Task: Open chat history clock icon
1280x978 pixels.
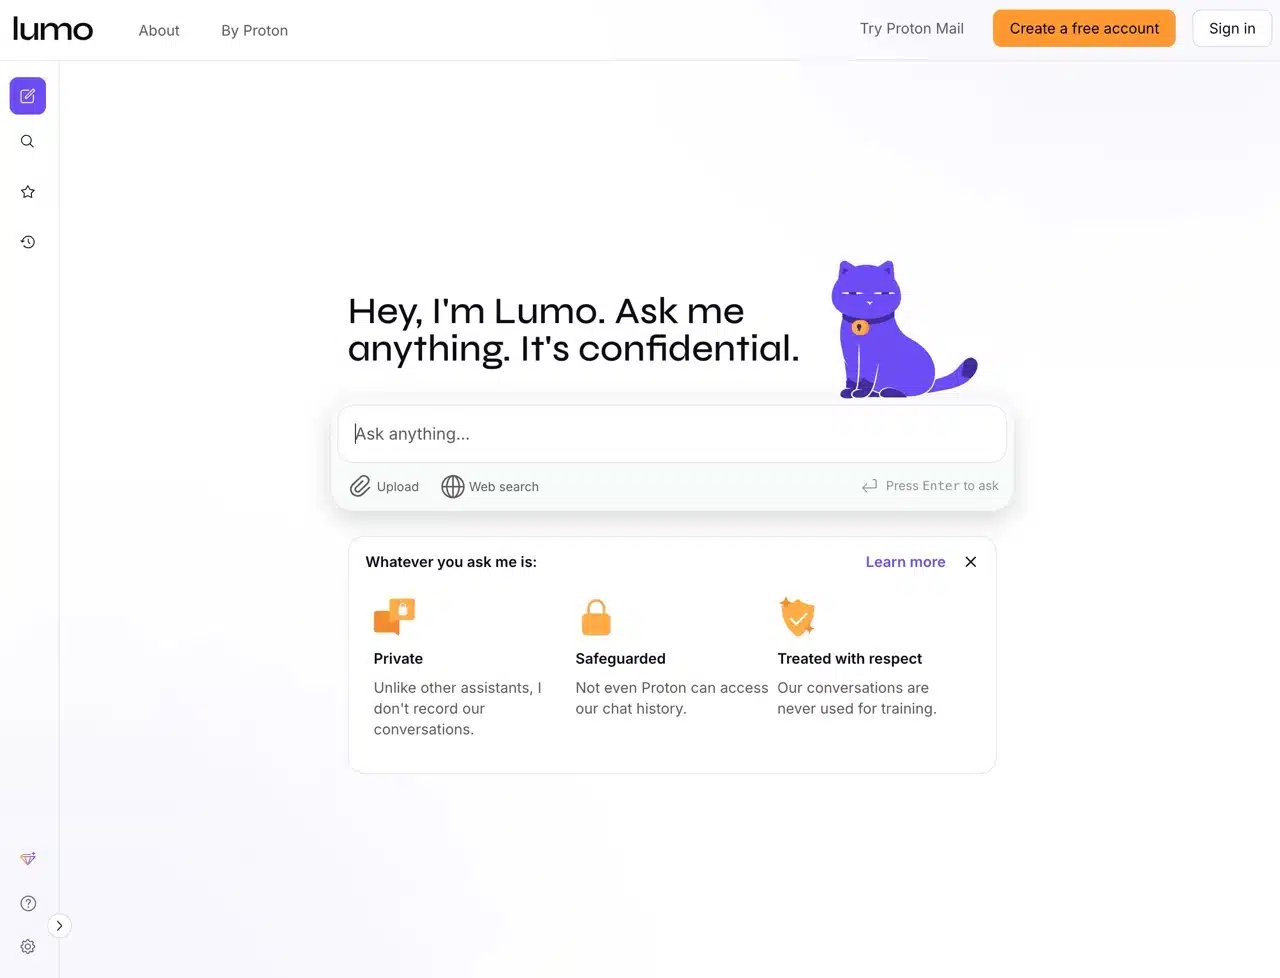Action: click(x=28, y=242)
